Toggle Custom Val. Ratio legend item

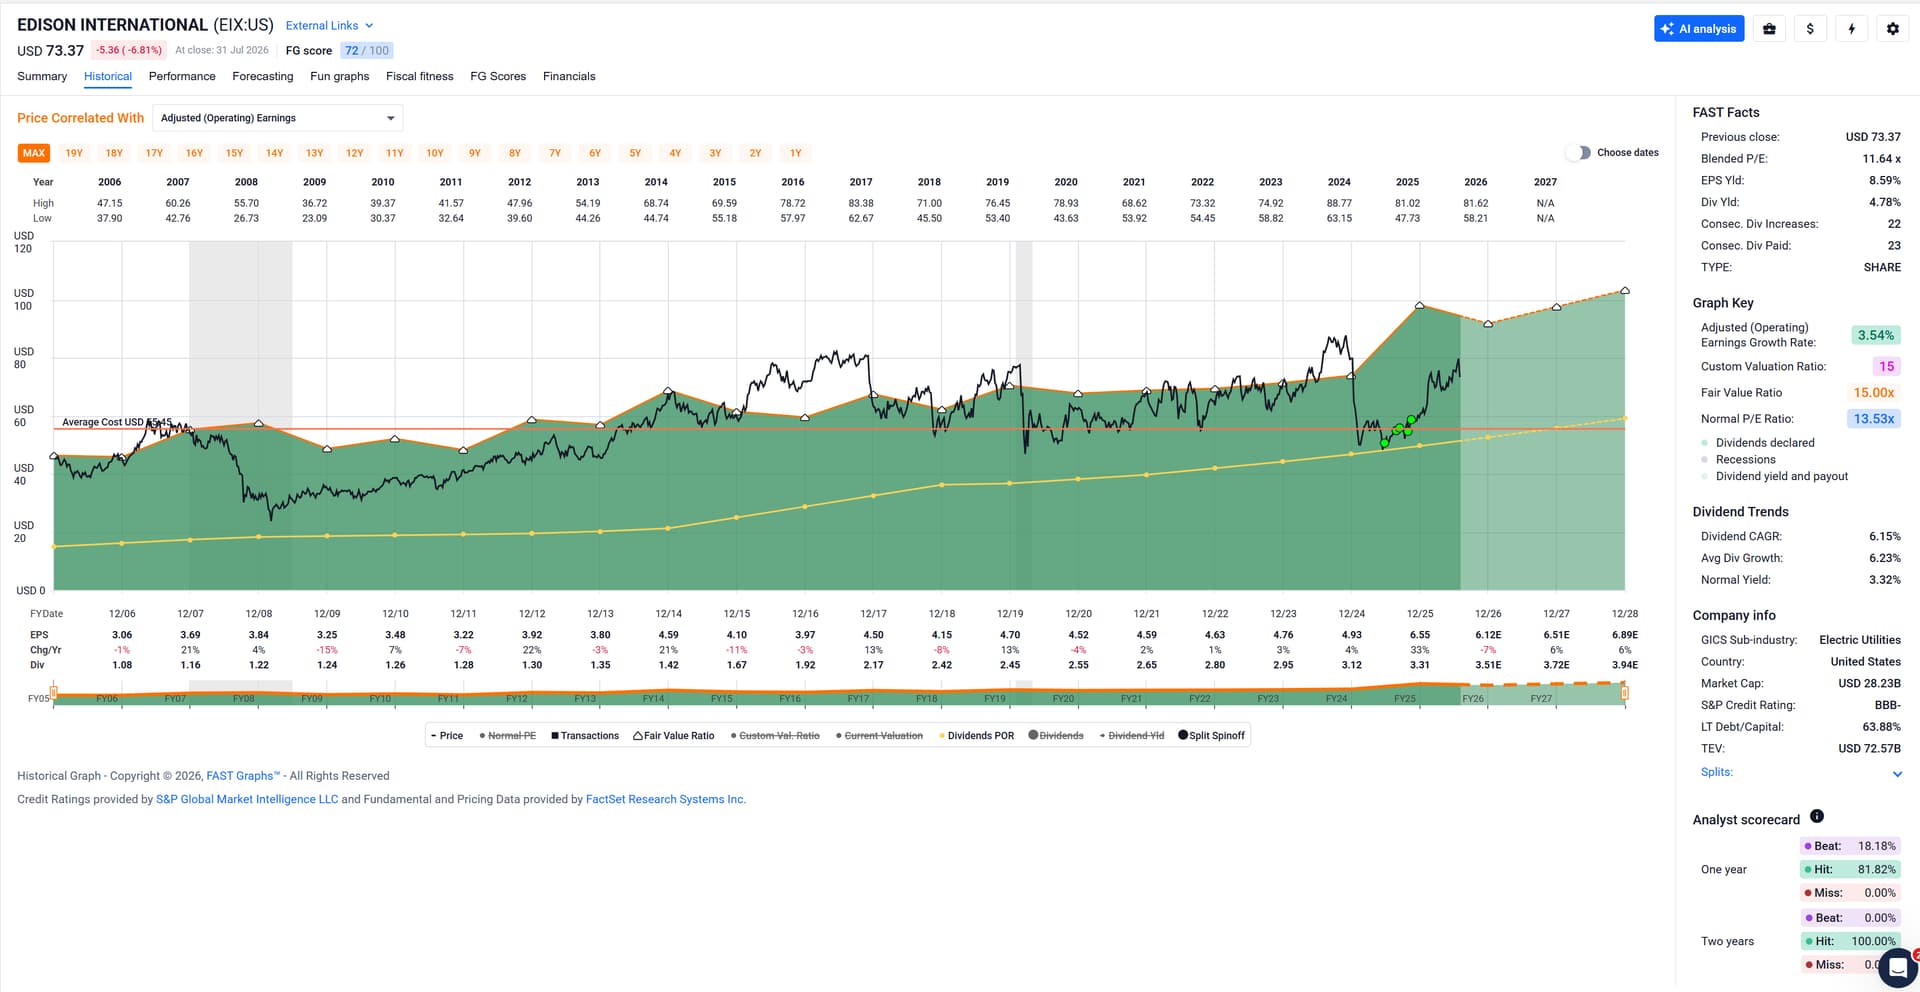775,736
